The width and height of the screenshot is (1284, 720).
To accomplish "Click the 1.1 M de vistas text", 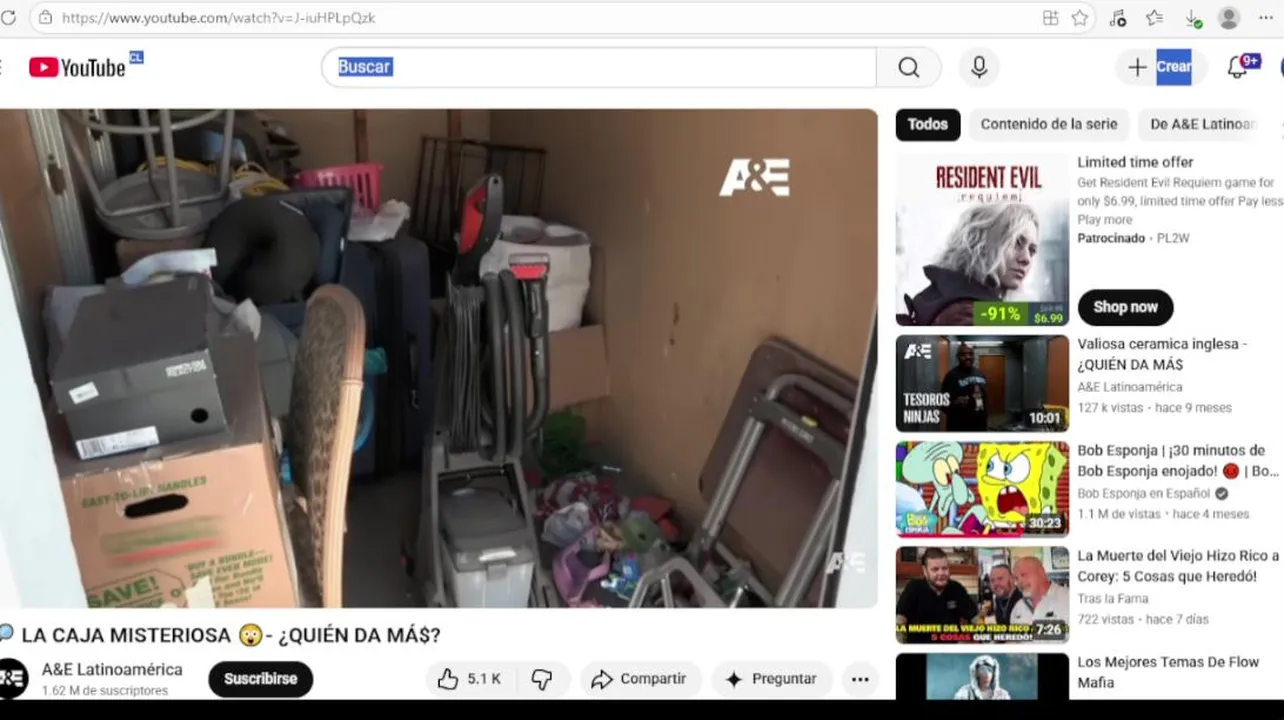I will point(1119,514).
